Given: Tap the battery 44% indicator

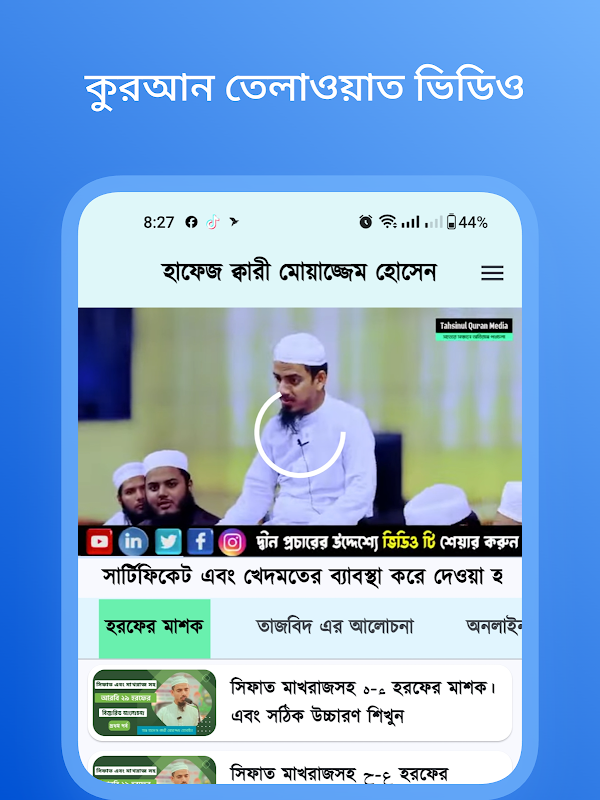Looking at the screenshot, I should 467,222.
